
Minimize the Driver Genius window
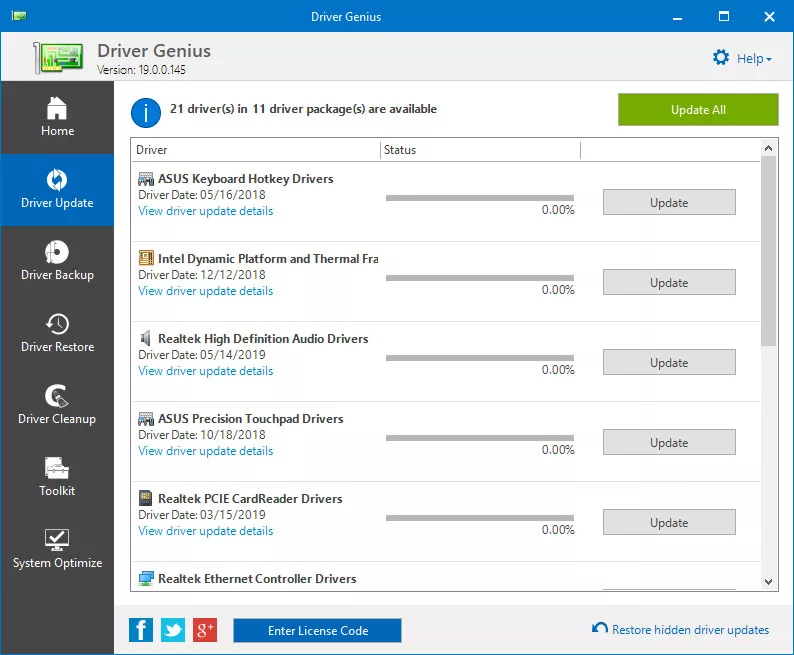tap(678, 17)
